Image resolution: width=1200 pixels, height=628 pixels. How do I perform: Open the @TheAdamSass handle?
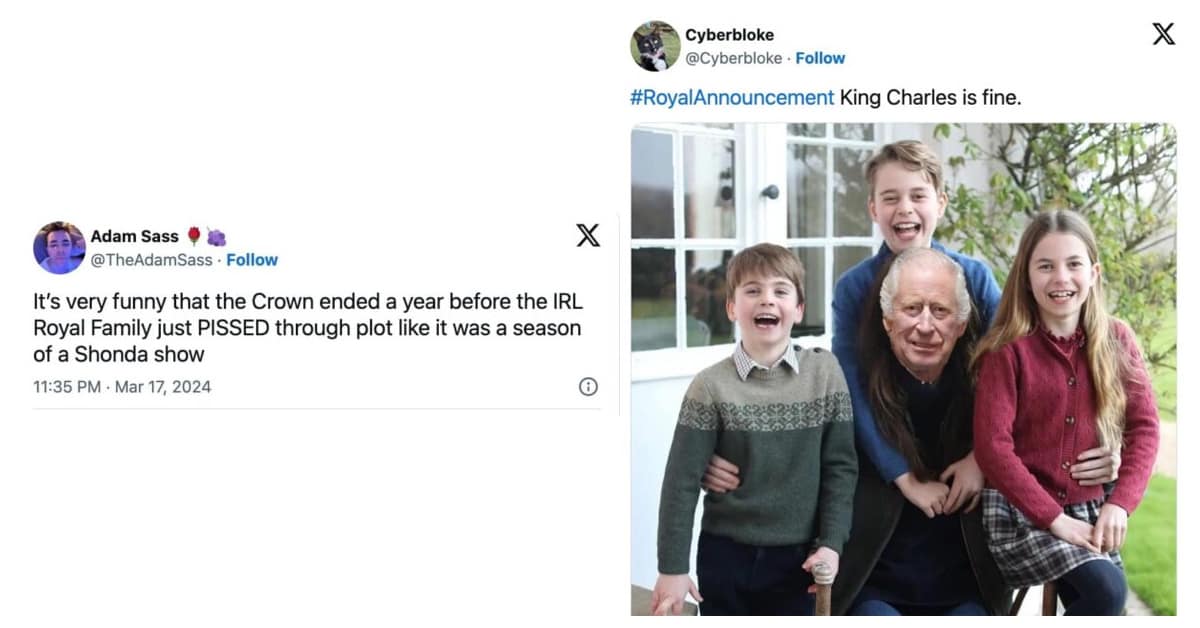click(151, 260)
